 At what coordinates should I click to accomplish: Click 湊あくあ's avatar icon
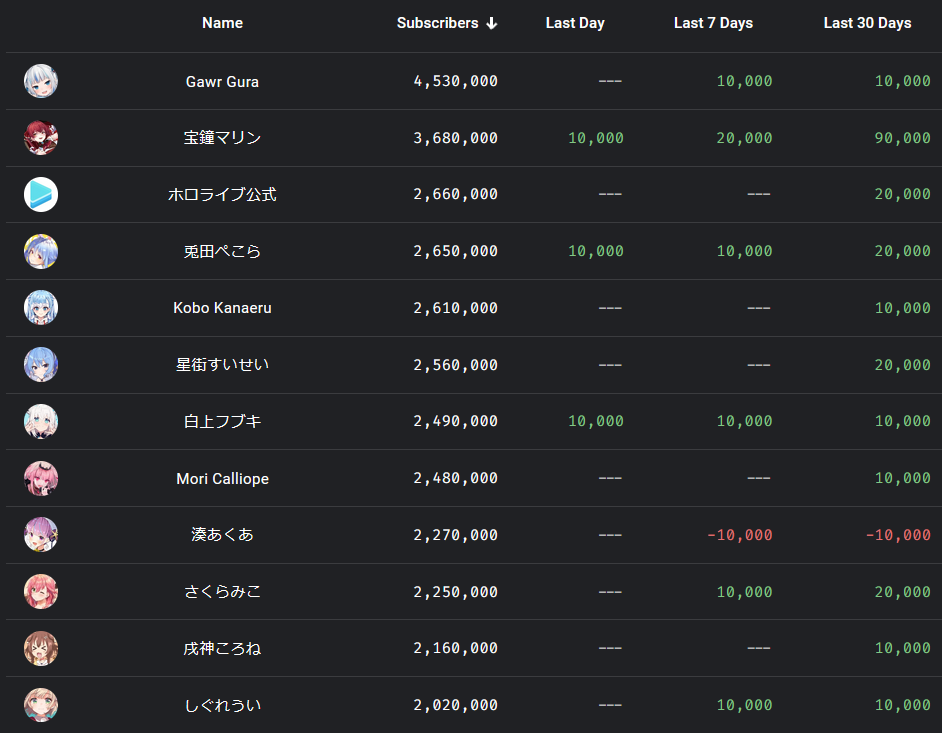click(41, 535)
